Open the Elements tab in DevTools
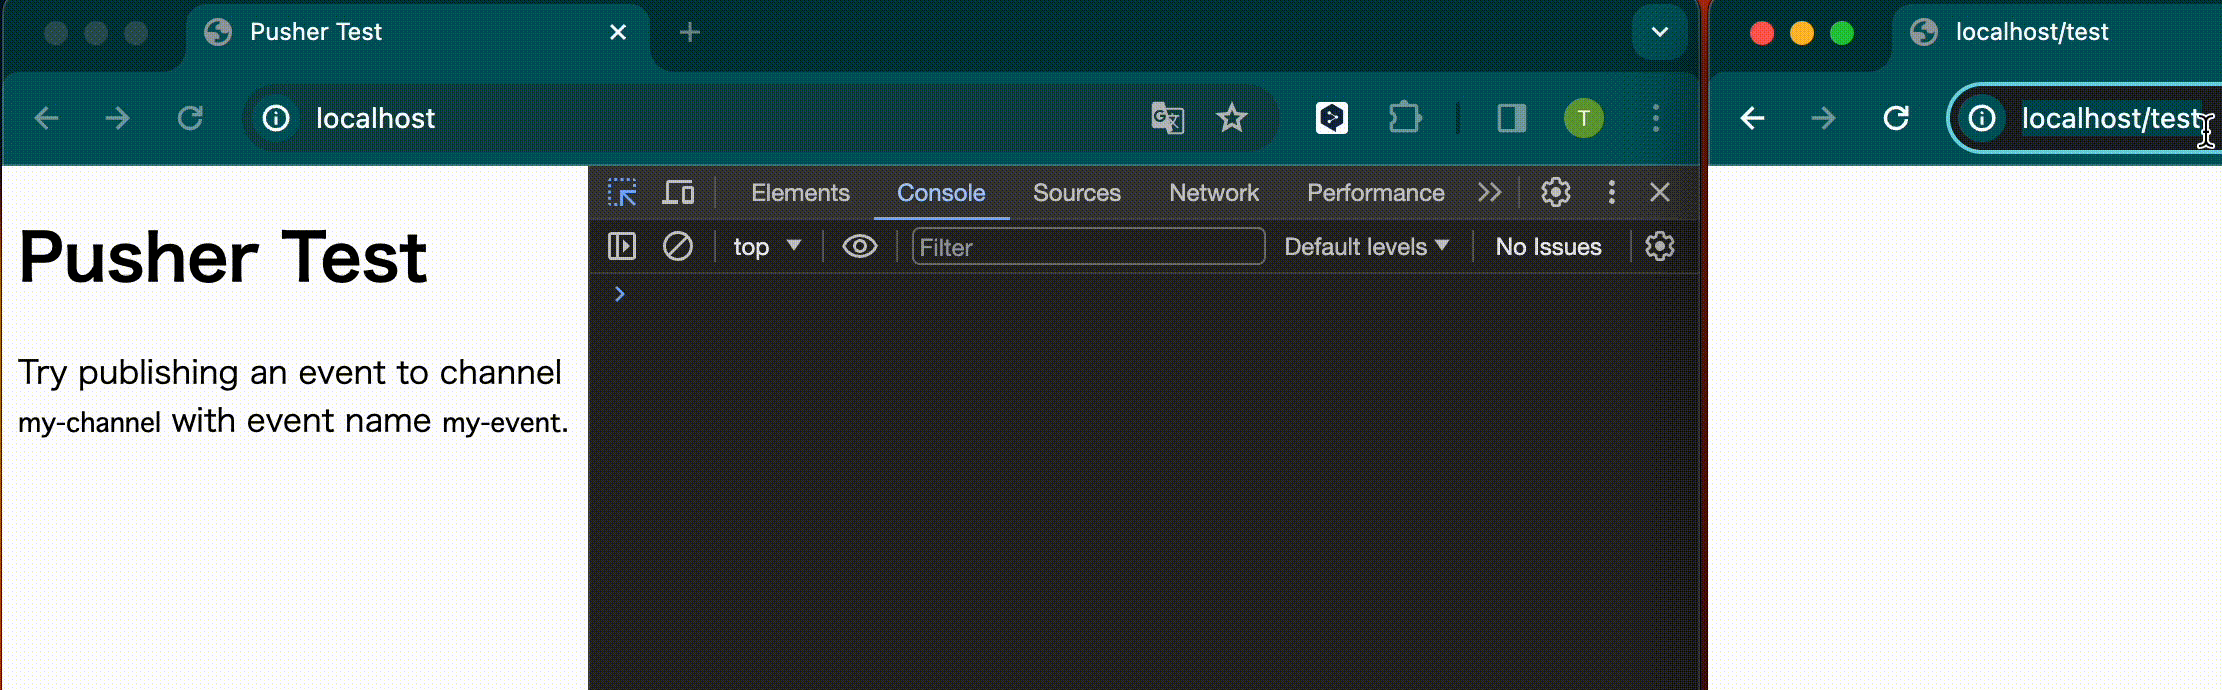Screen dimensions: 2222x690 [x=800, y=193]
